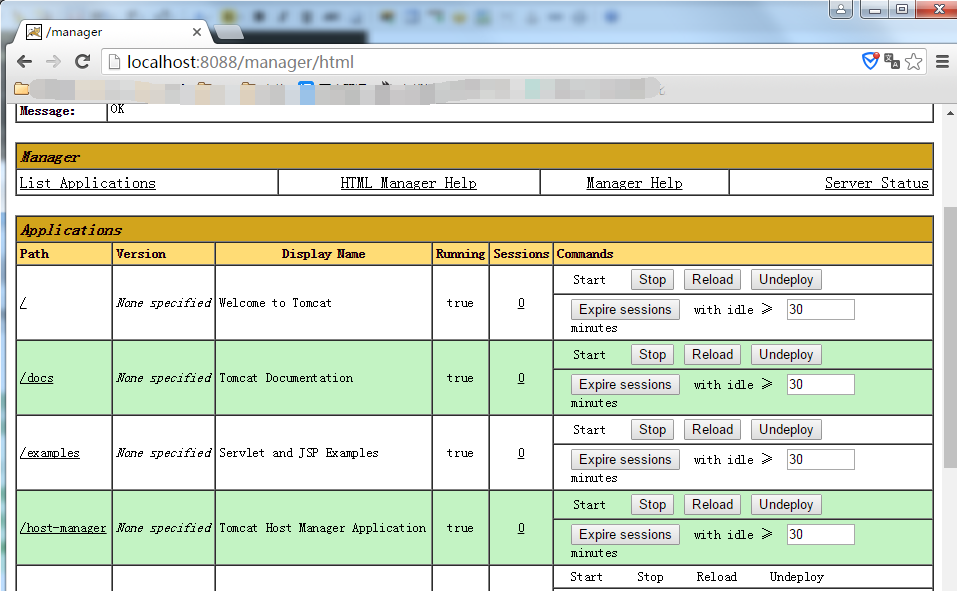Image resolution: width=957 pixels, height=591 pixels.
Task: Click the browser forward arrow
Action: (54, 62)
